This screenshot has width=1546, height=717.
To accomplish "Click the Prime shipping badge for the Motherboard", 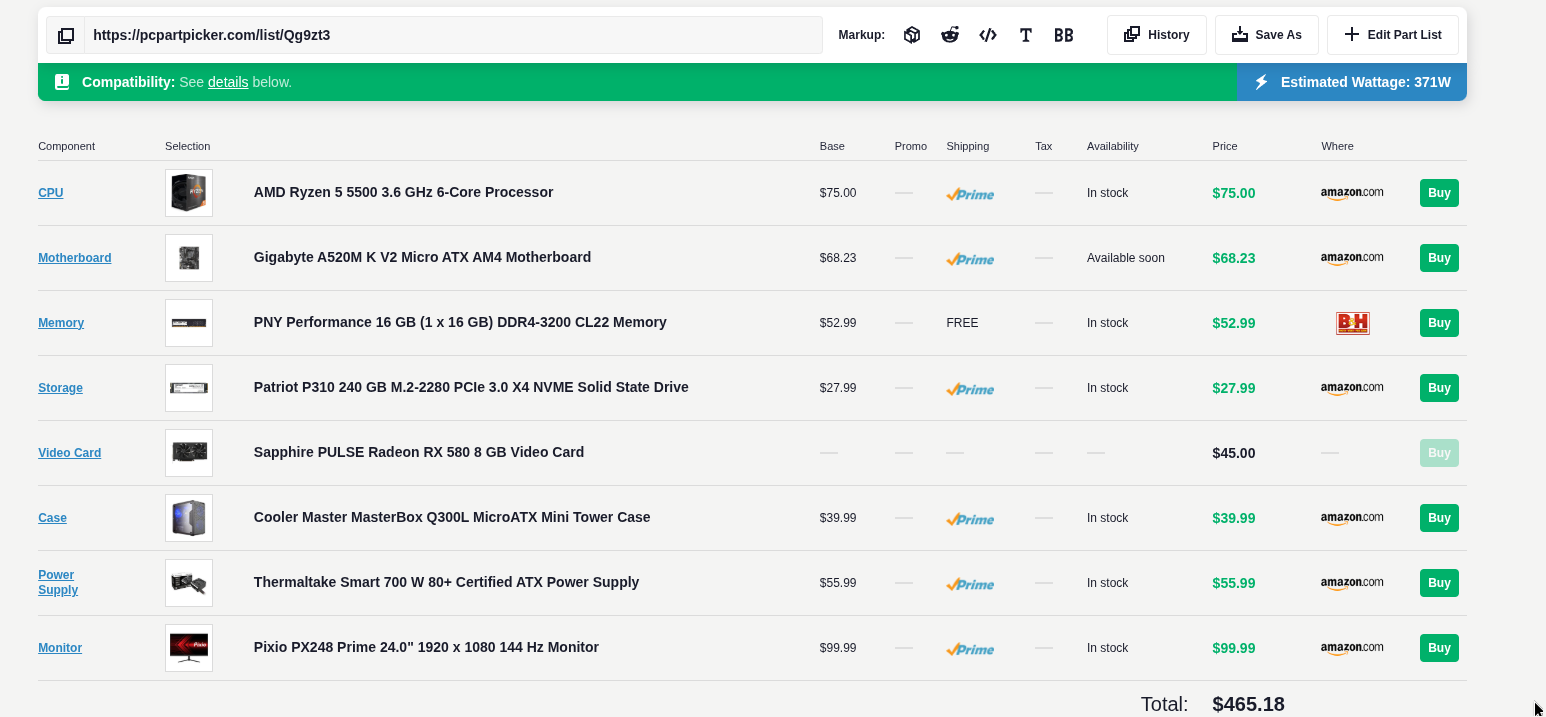I will pos(970,259).
